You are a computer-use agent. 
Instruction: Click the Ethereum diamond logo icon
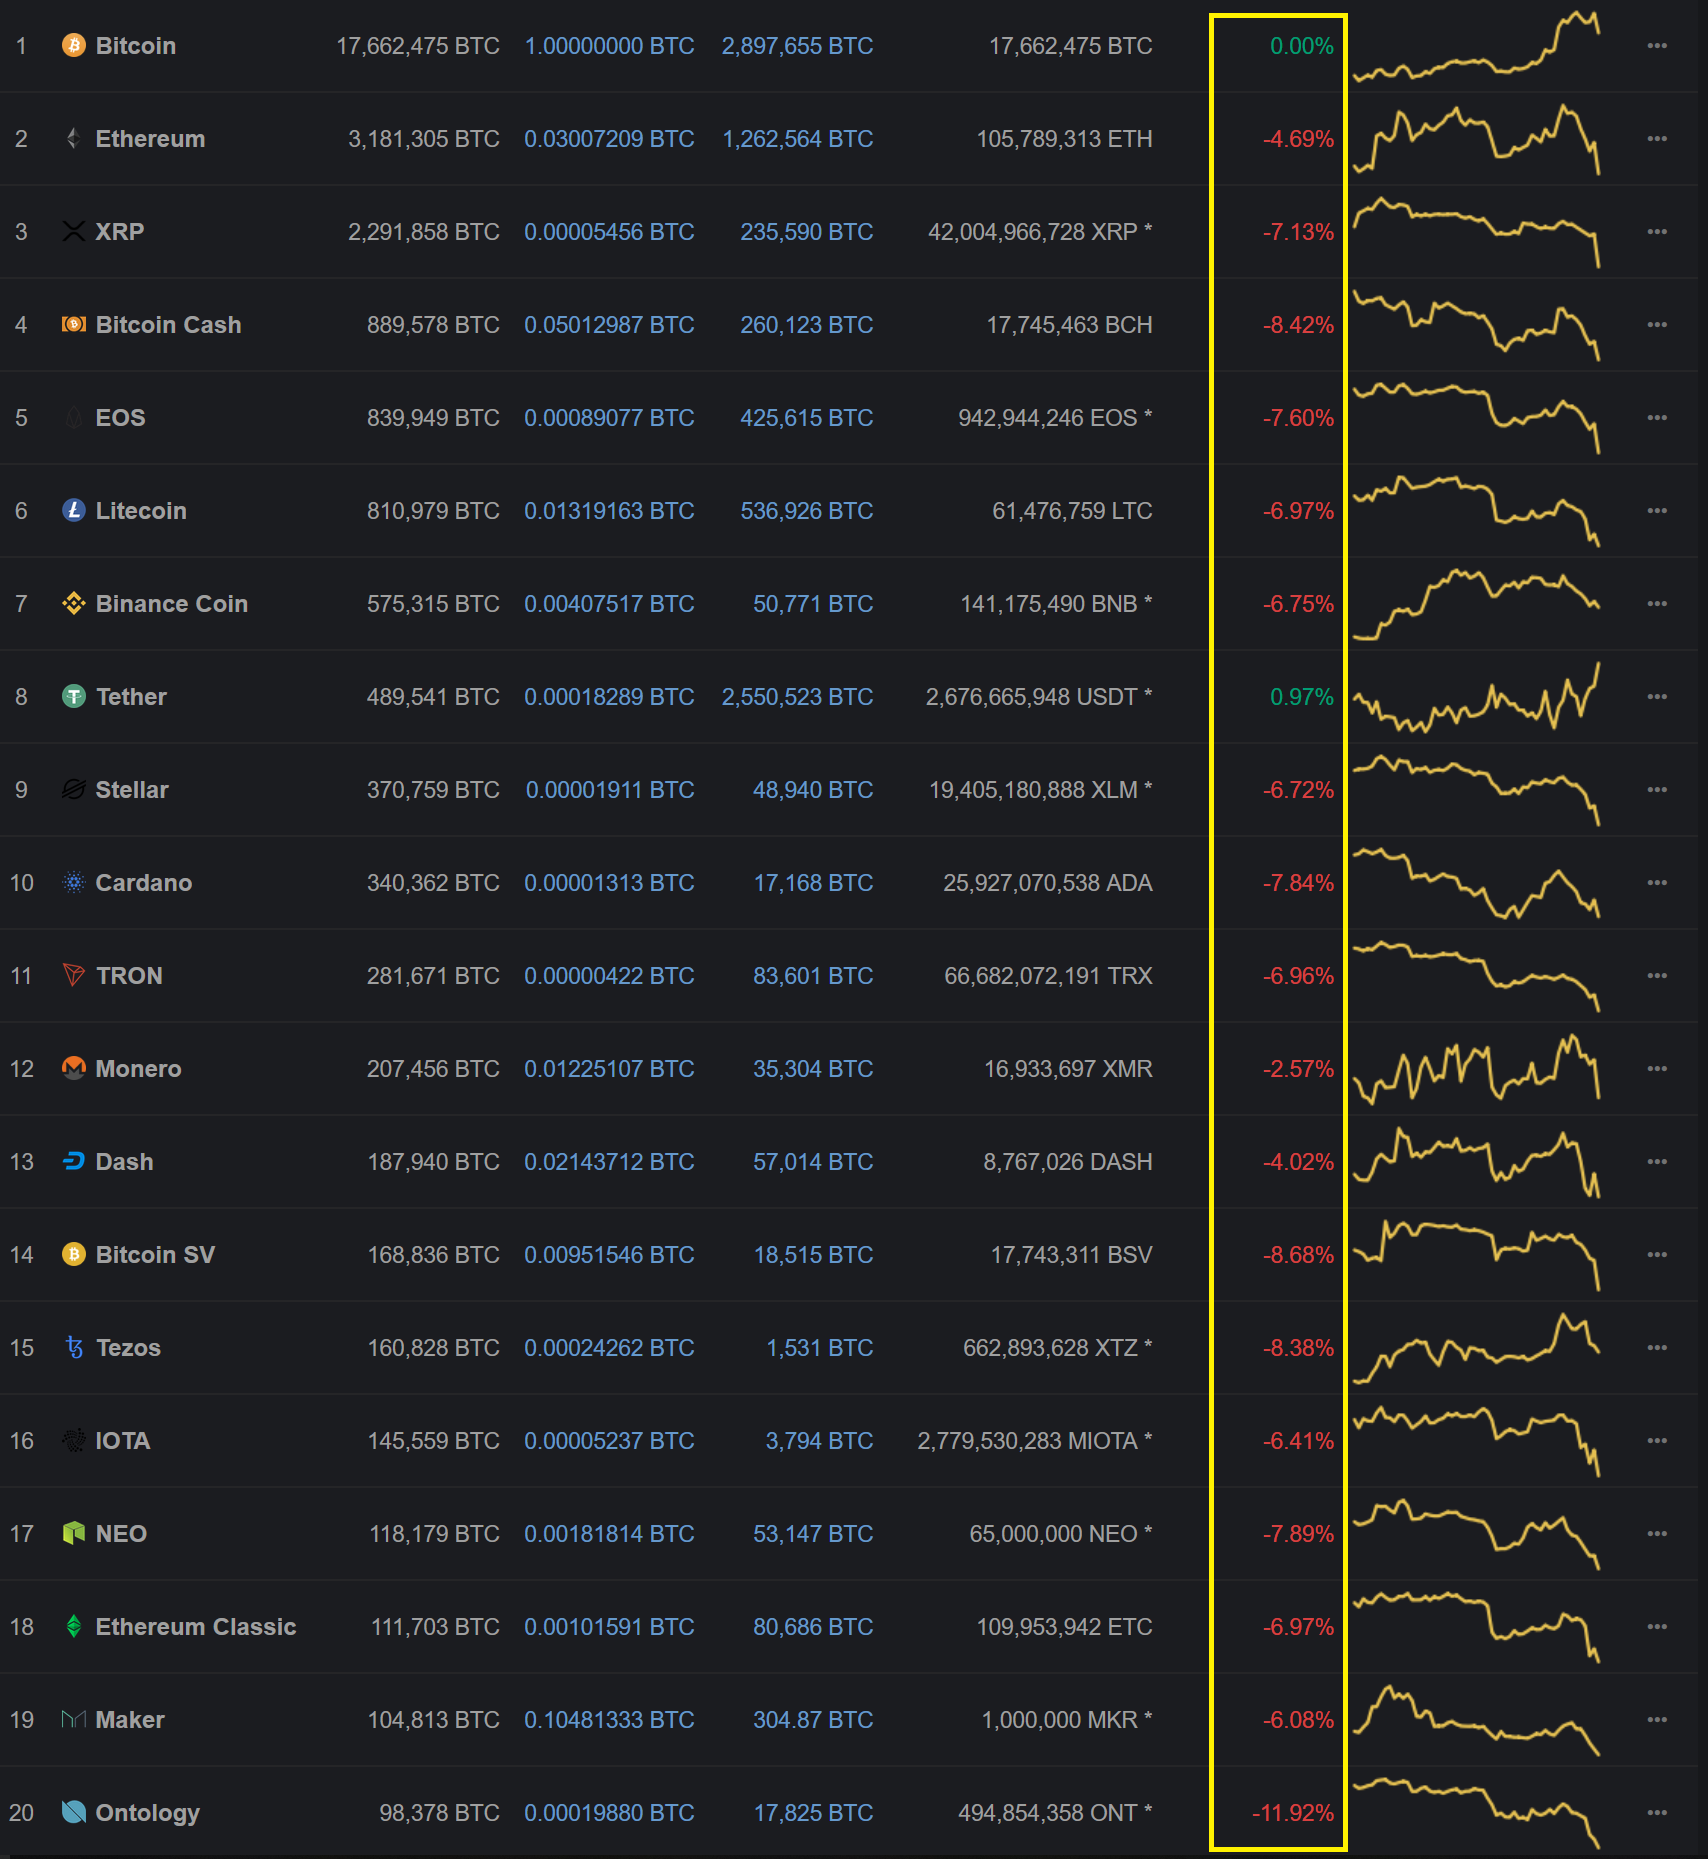click(x=74, y=139)
